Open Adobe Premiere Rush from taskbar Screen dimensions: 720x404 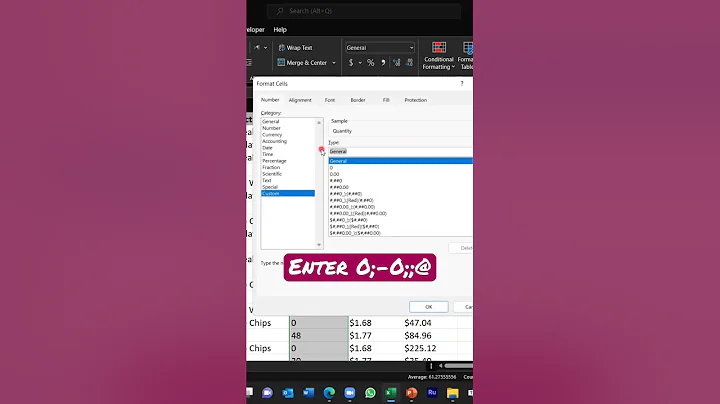432,393
